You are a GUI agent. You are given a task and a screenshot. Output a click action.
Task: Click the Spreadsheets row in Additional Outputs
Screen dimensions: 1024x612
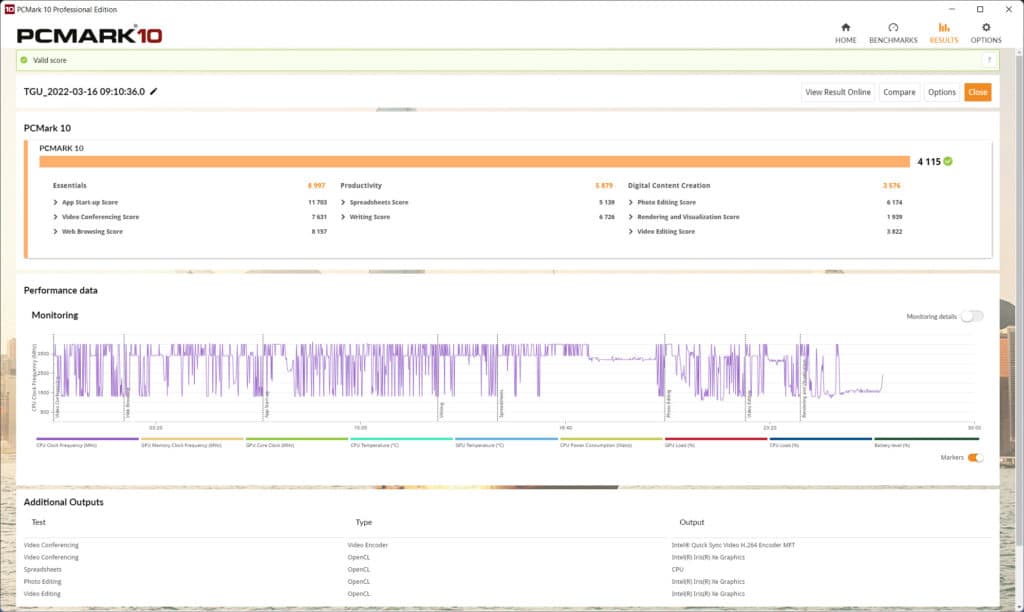(507, 570)
